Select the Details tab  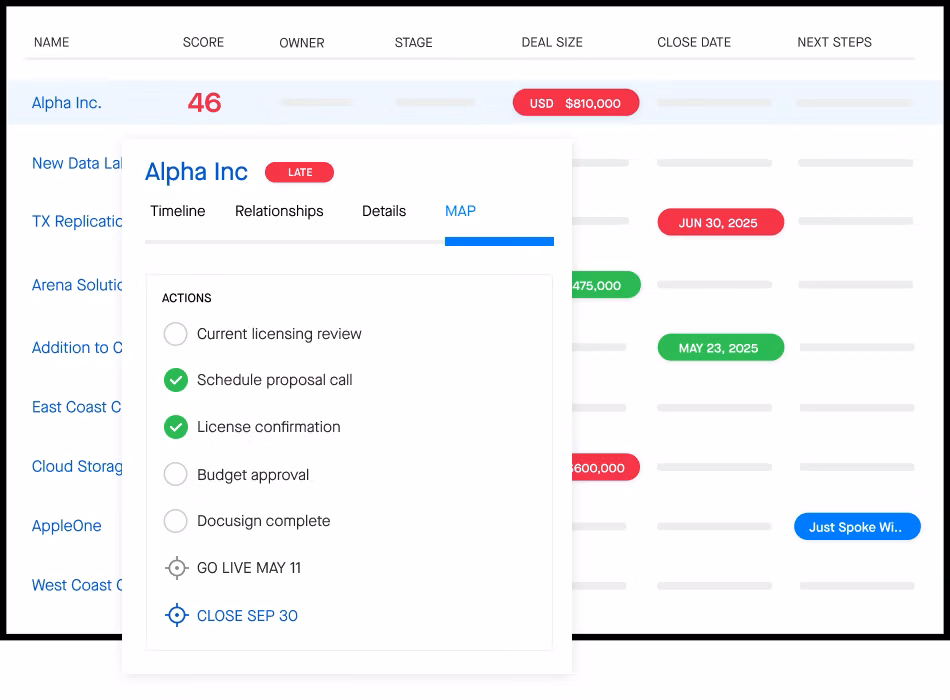tap(384, 211)
